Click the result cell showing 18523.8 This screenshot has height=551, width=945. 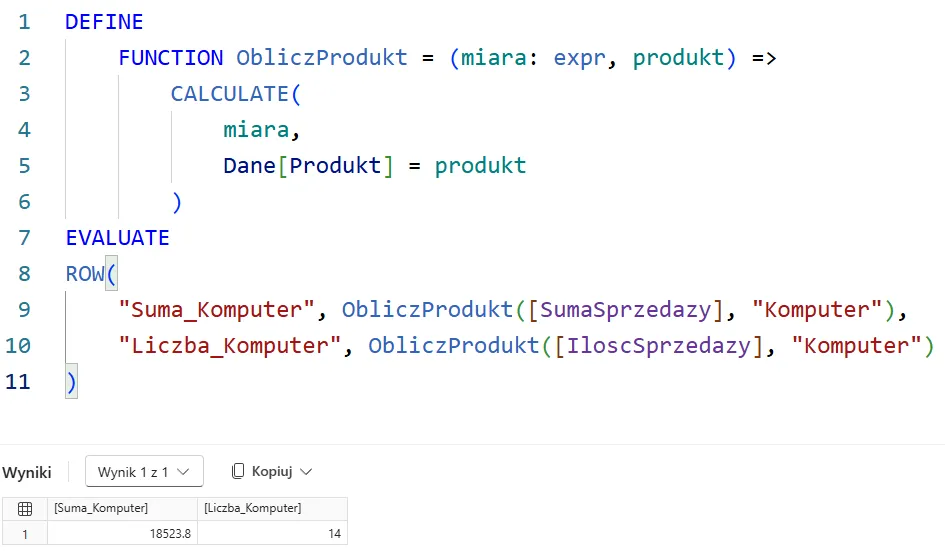[122, 534]
